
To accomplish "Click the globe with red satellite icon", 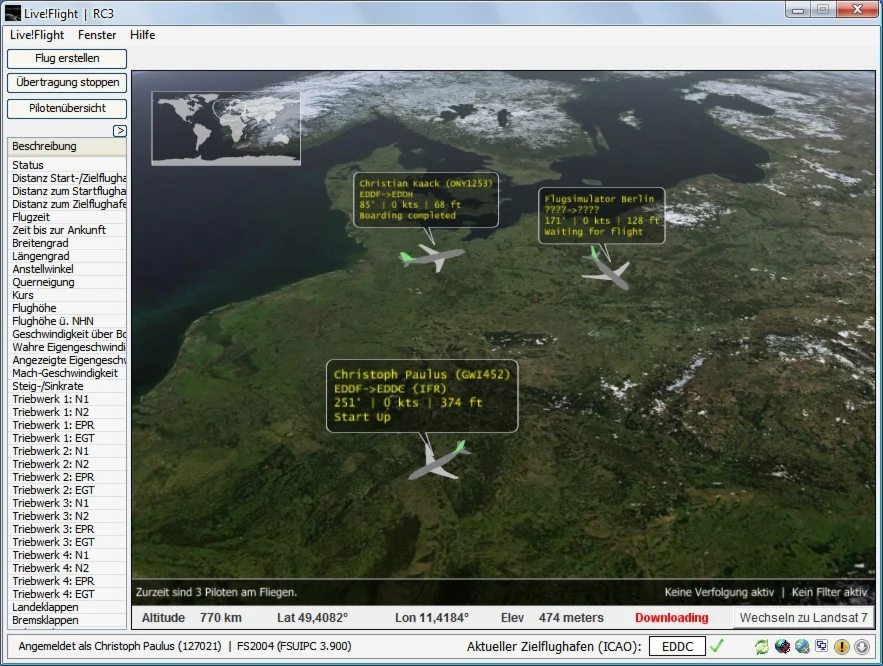I will 782,647.
